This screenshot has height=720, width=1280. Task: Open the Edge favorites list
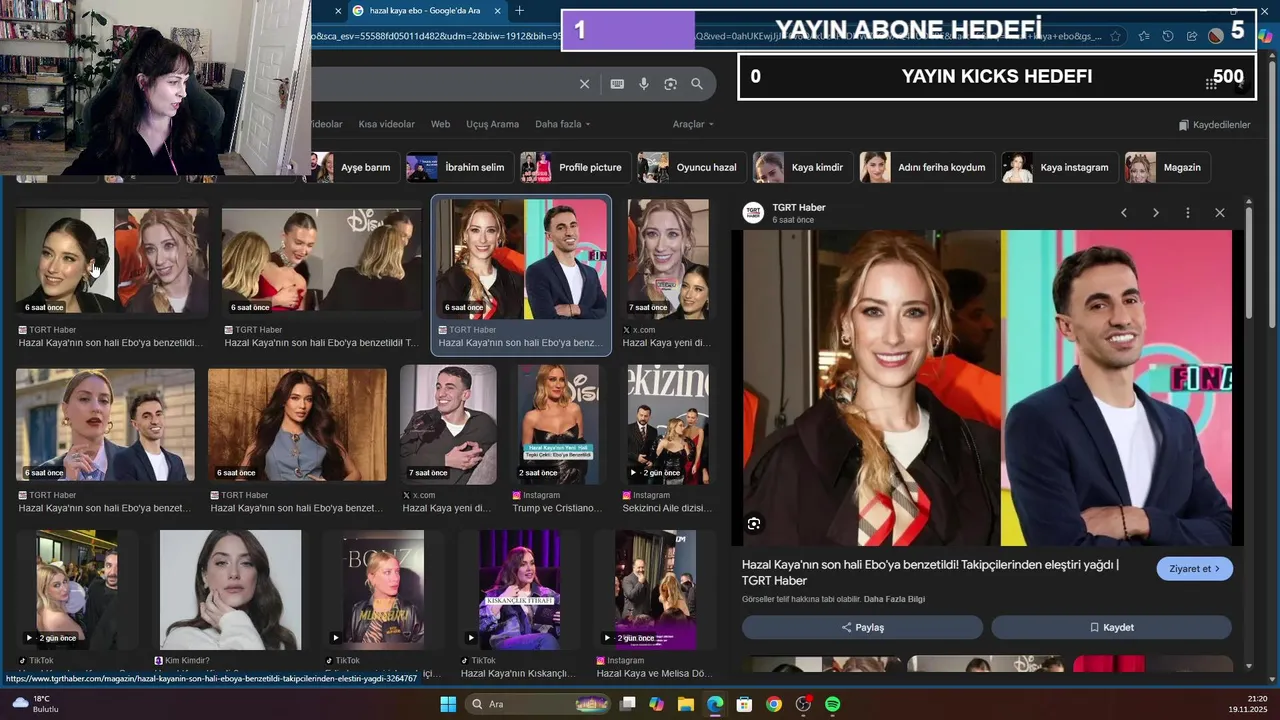[x=1143, y=36]
